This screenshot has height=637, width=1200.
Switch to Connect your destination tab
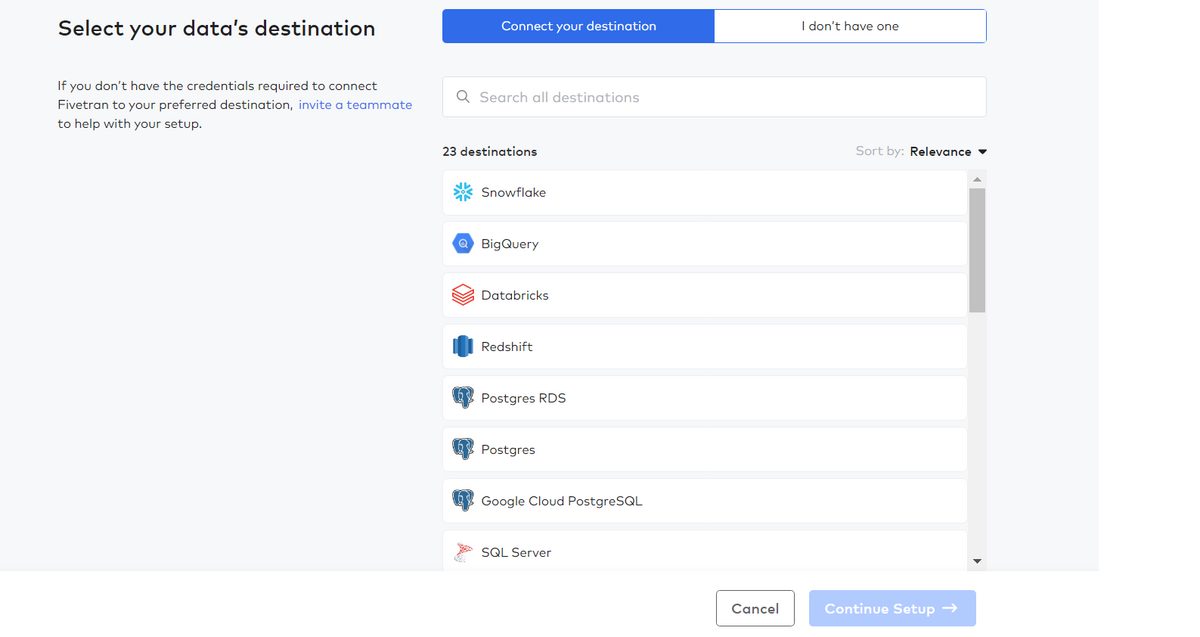click(x=579, y=26)
